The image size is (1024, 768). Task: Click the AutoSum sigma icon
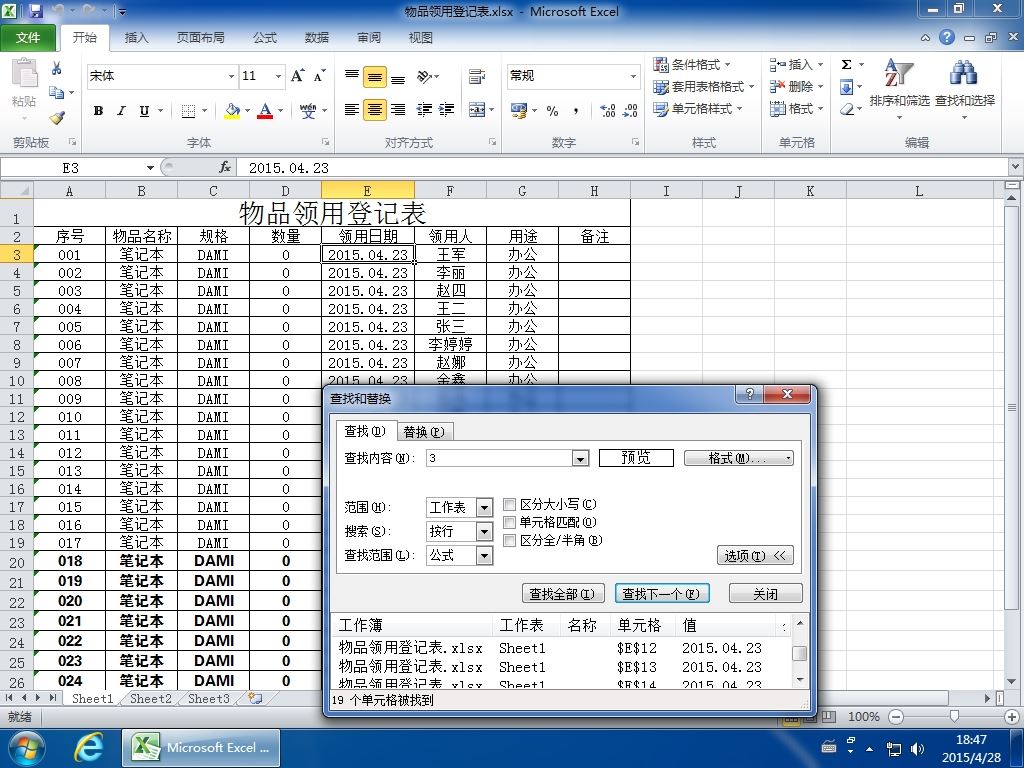[846, 64]
